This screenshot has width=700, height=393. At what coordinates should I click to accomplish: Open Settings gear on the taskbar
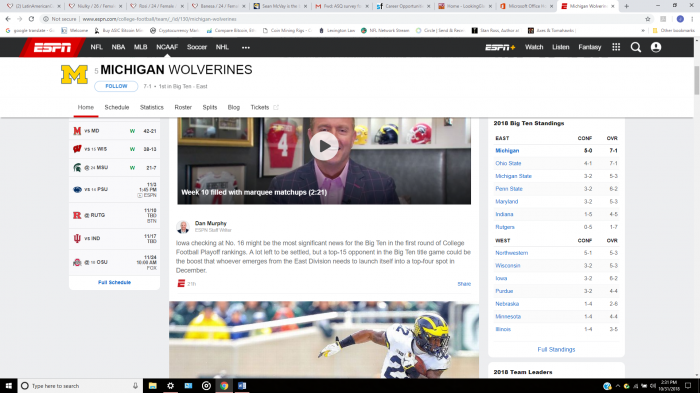coord(171,386)
